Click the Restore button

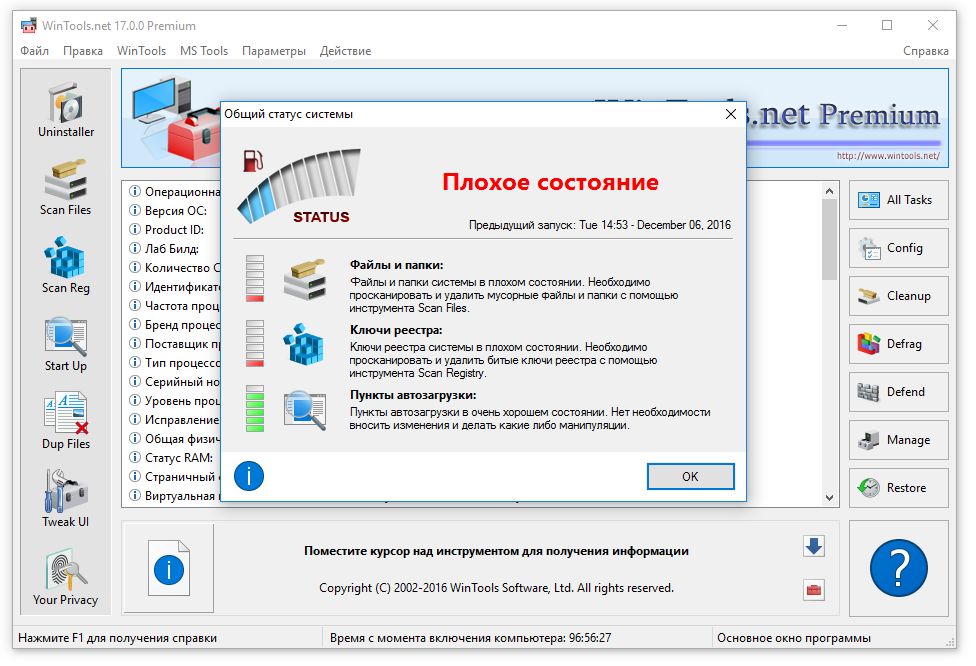[x=898, y=487]
